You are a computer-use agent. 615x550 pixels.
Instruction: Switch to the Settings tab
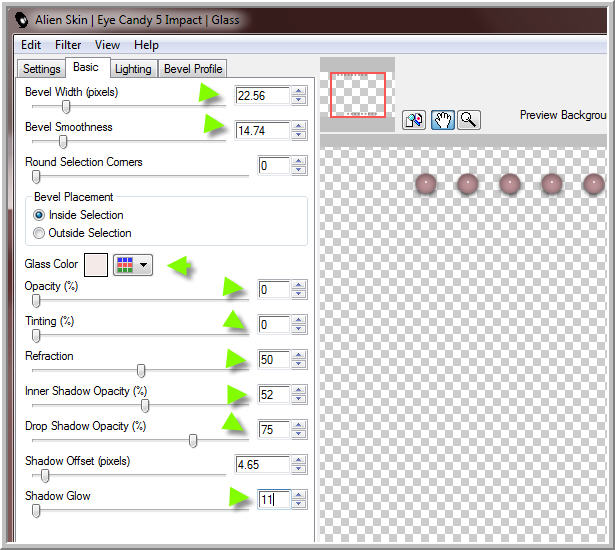[x=42, y=69]
